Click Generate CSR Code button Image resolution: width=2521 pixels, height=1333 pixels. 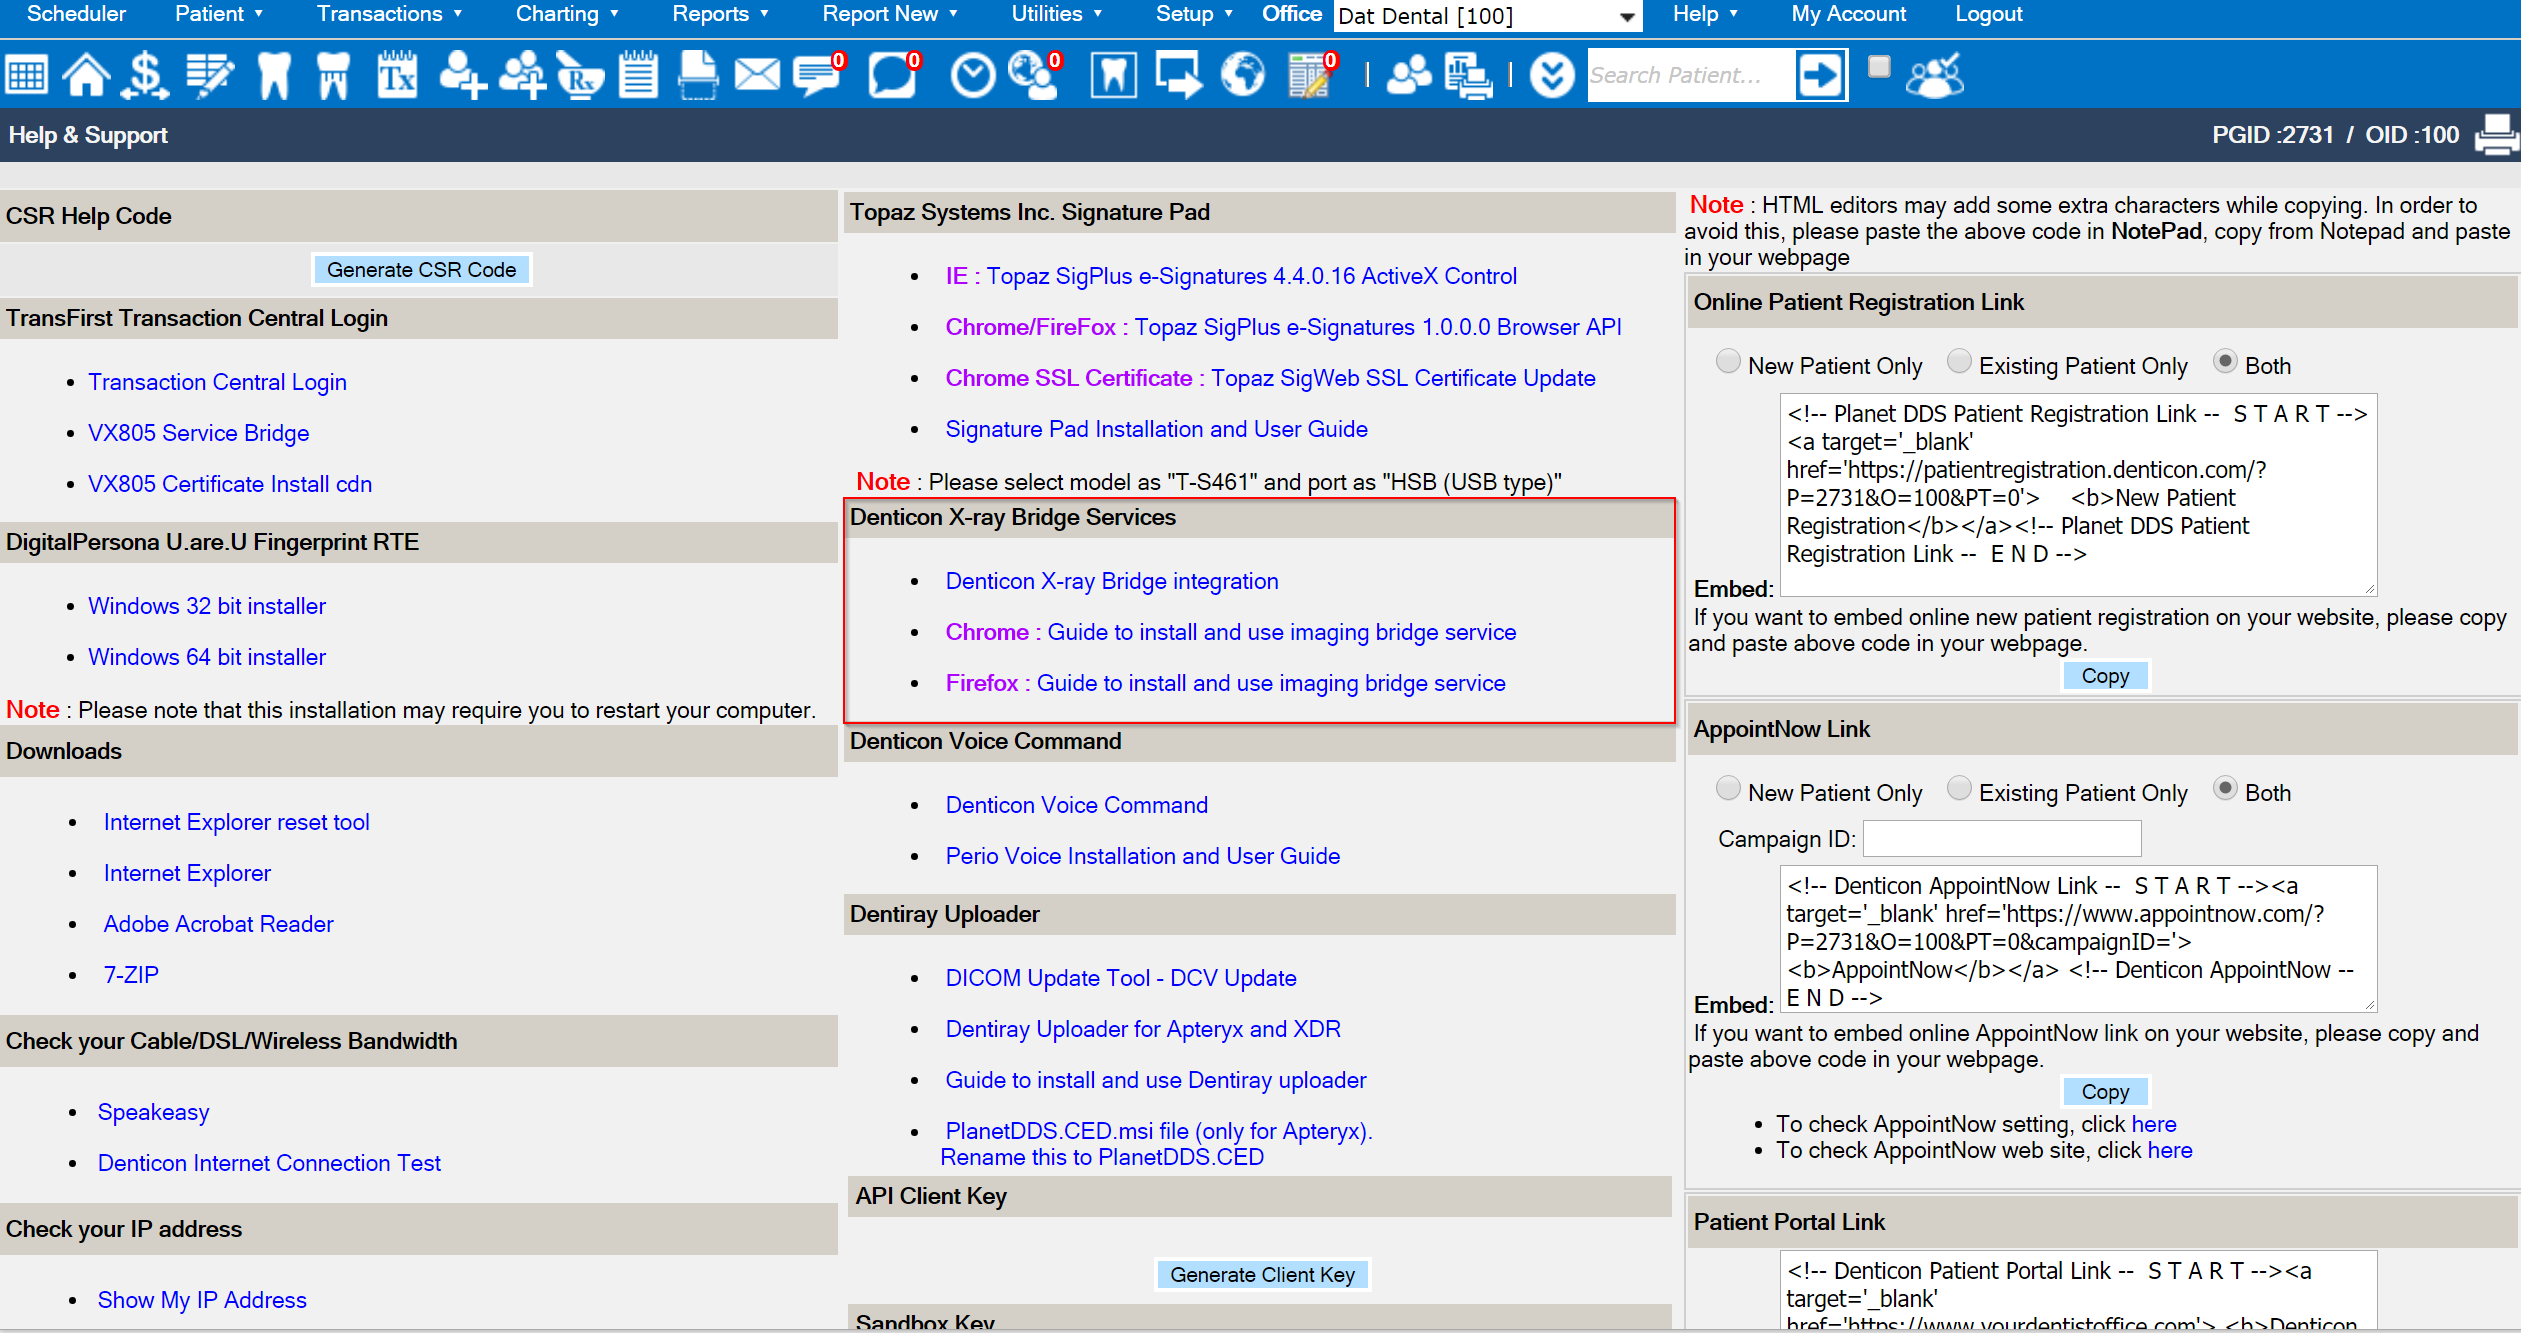421,270
